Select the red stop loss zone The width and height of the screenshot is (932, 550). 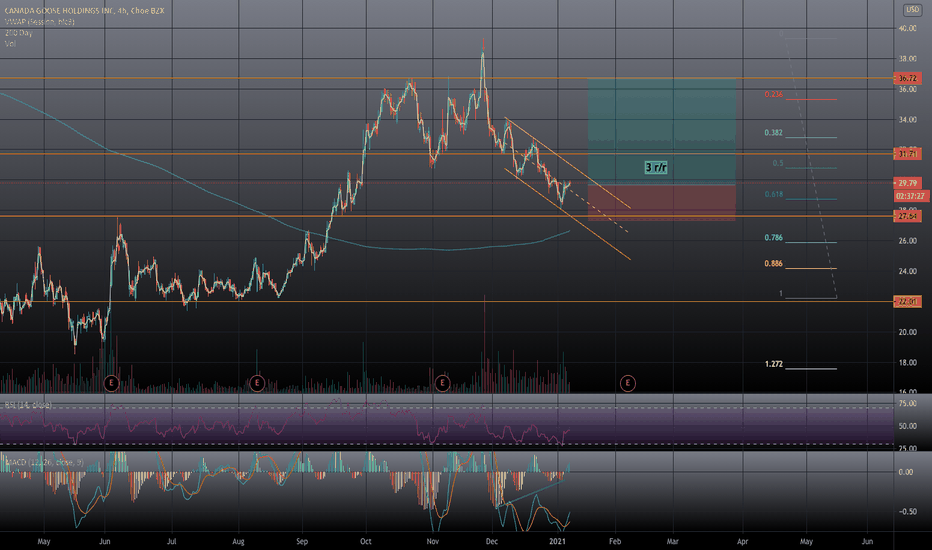[662, 202]
